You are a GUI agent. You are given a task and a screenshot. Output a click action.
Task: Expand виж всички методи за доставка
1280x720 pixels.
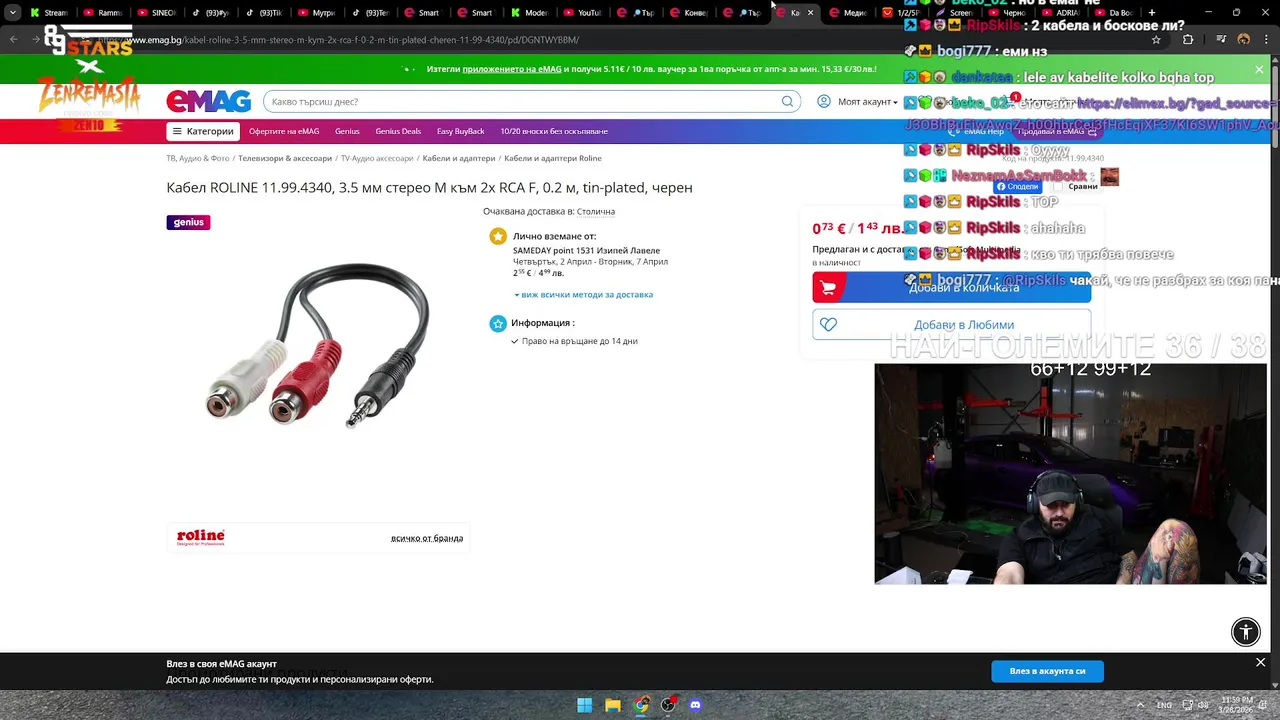pos(584,294)
